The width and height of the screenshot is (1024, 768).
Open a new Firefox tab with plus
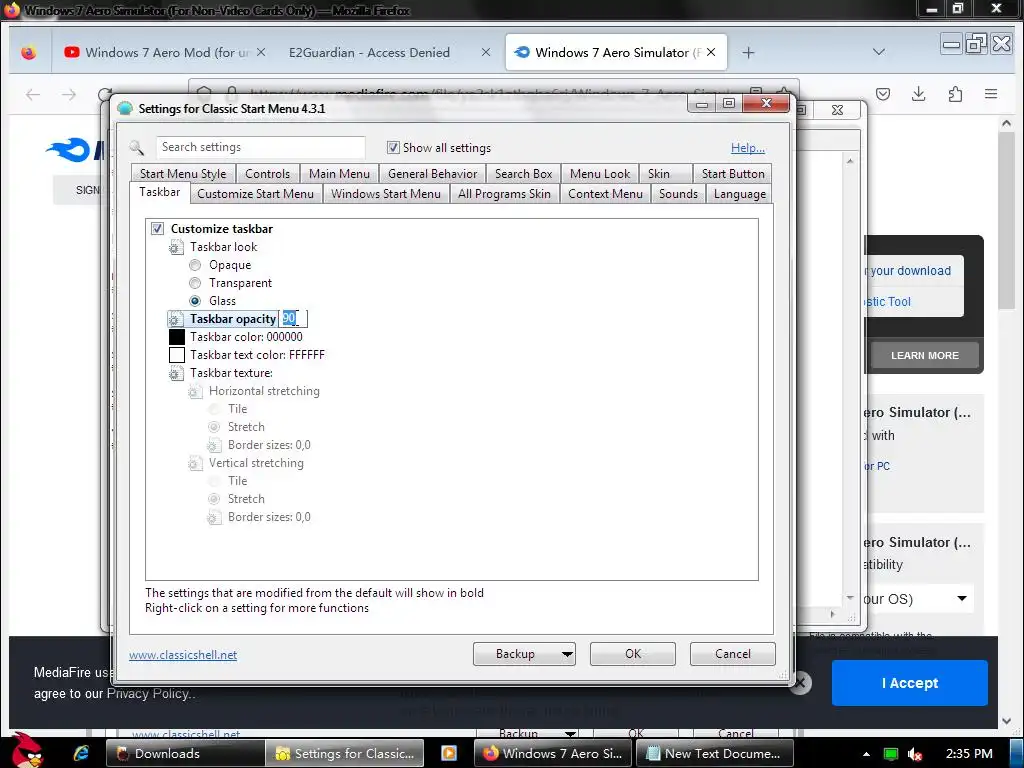[x=748, y=52]
